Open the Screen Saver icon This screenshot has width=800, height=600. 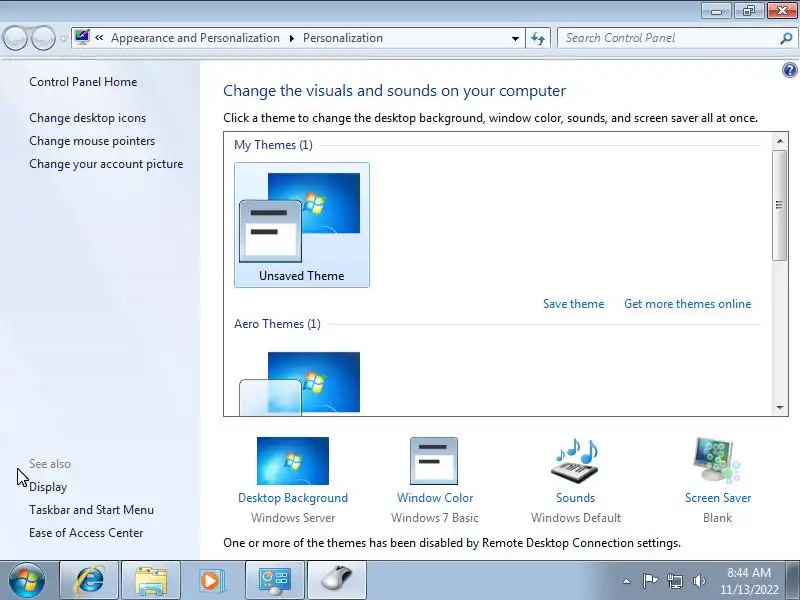pos(717,460)
